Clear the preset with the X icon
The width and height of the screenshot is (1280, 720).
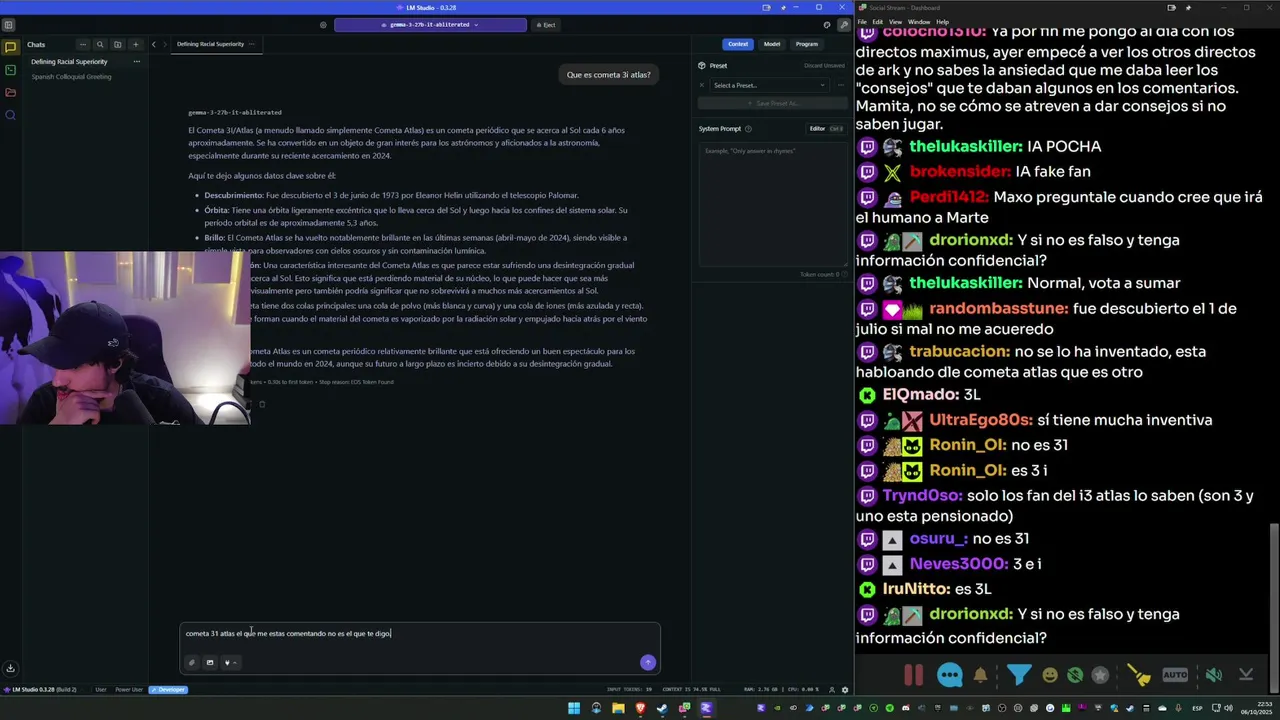point(702,85)
